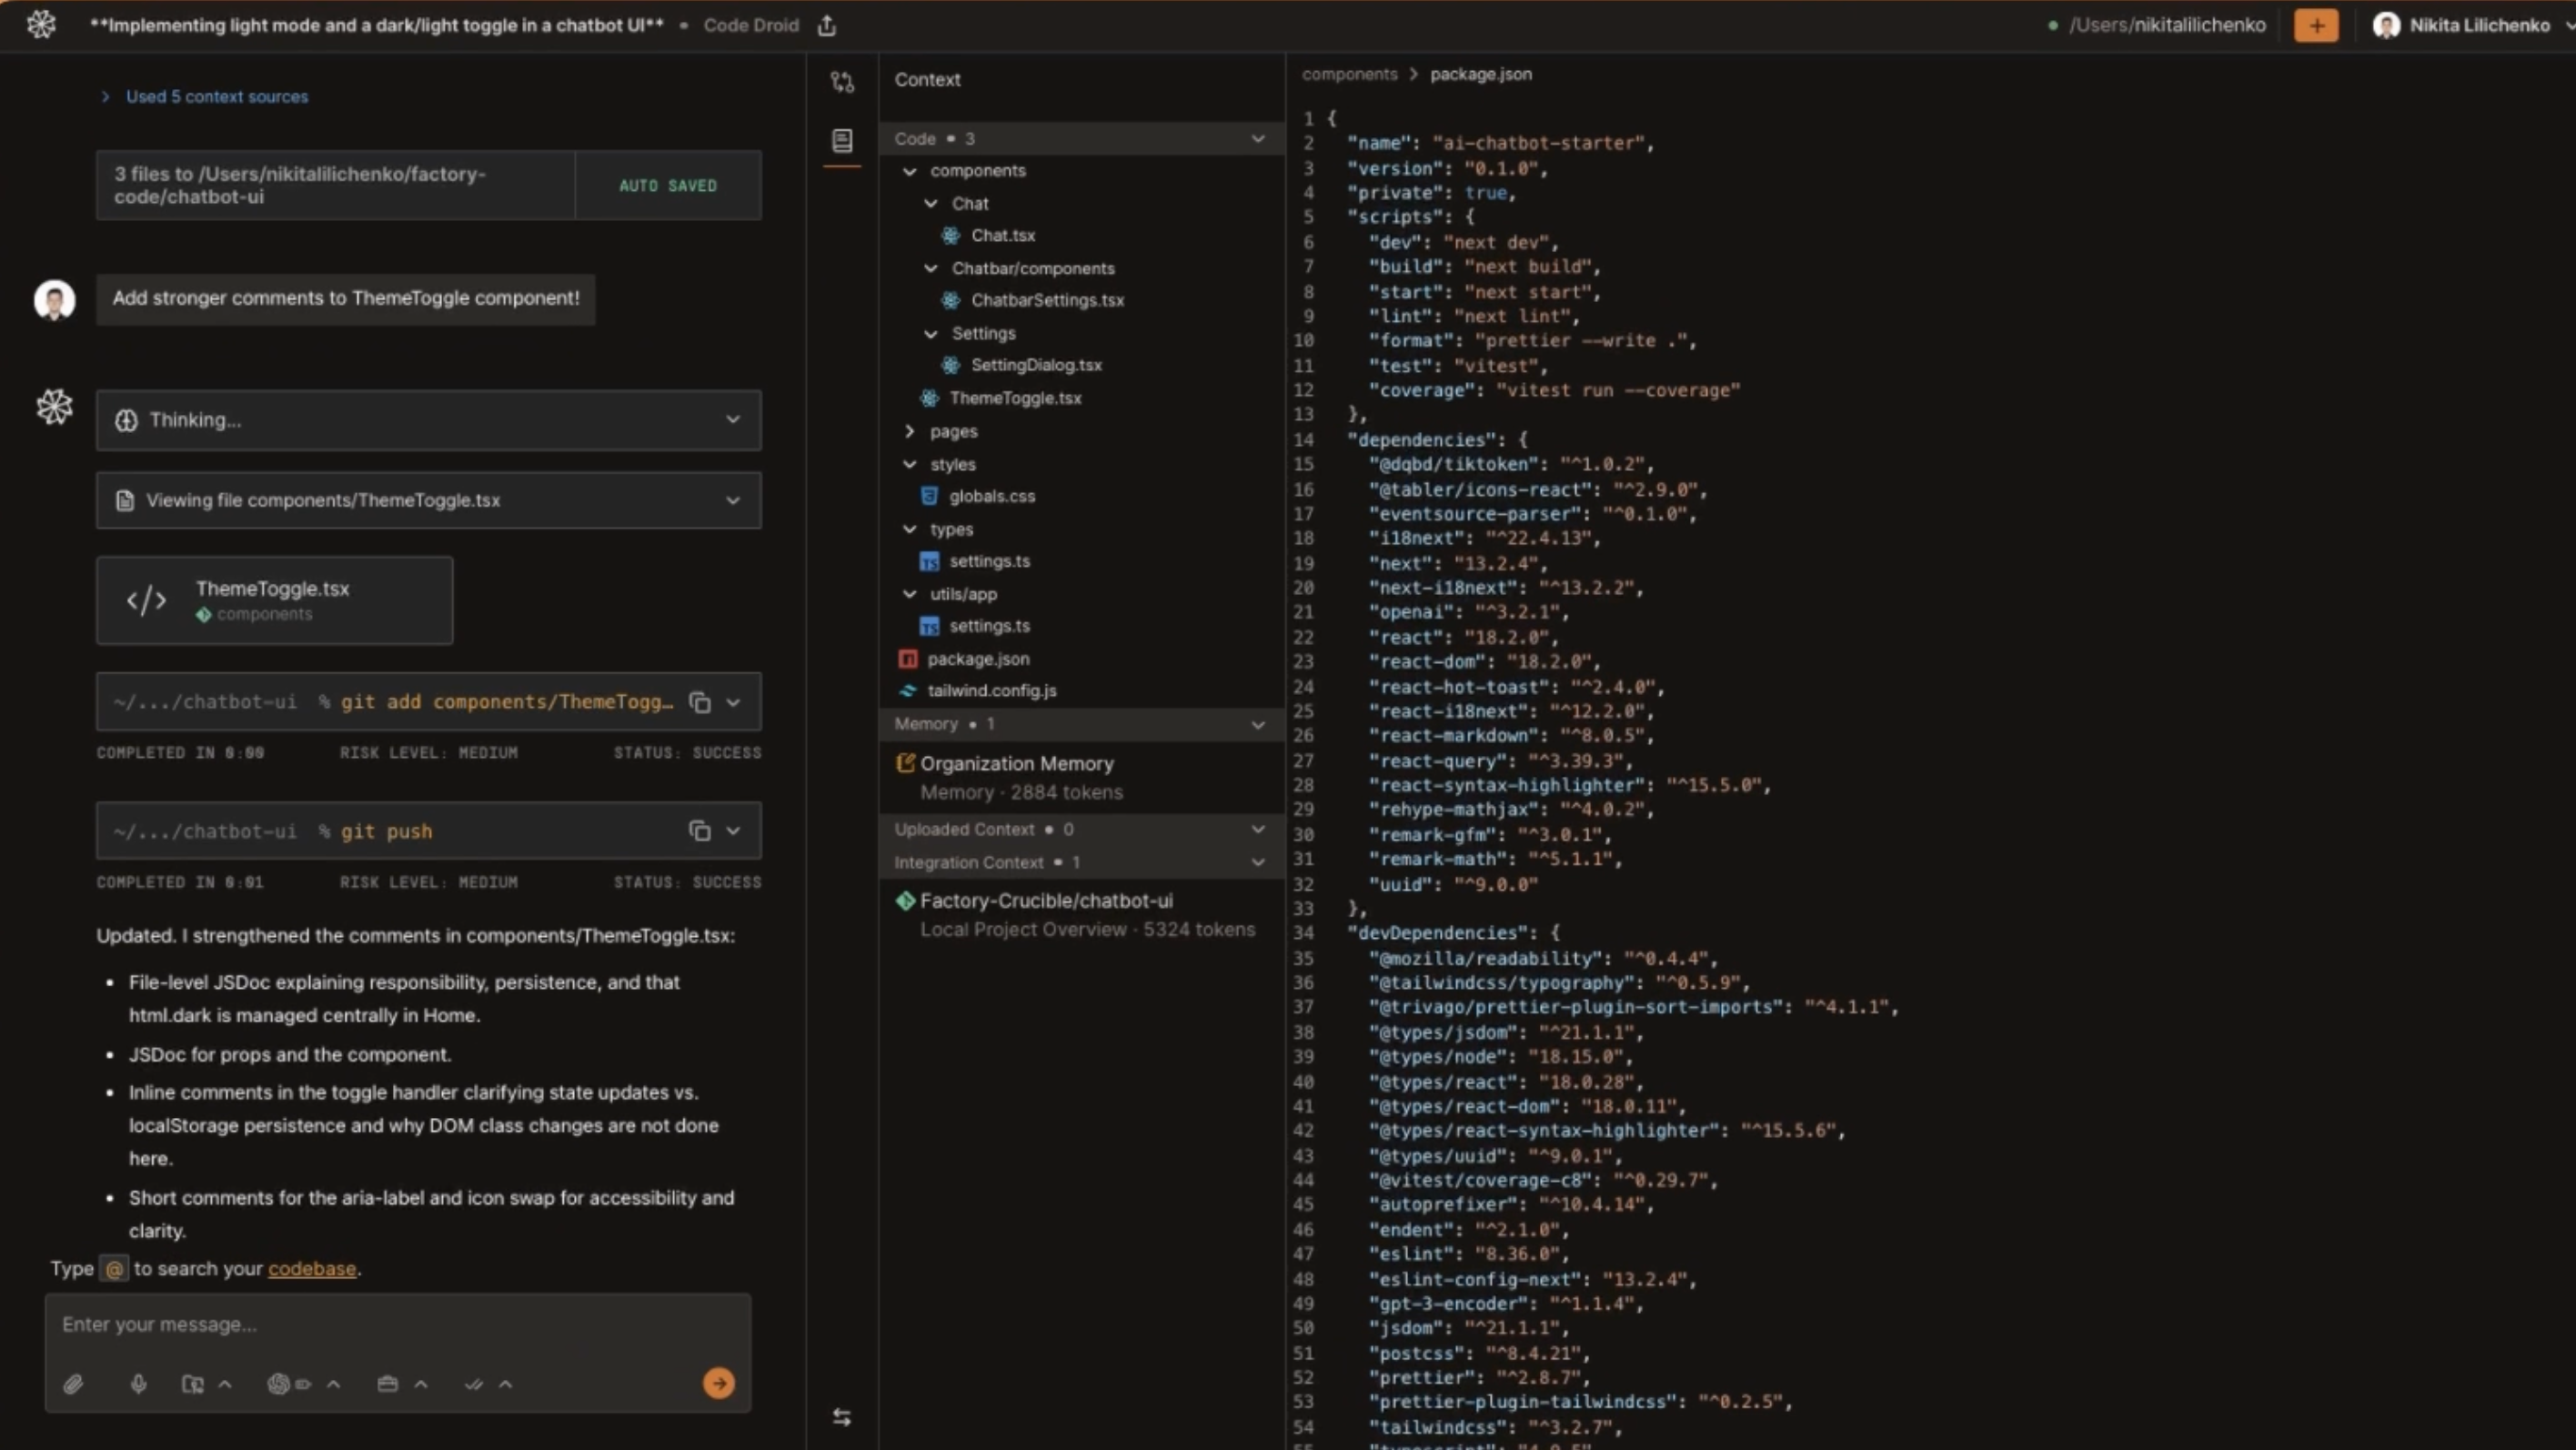Click the codebase link

point(311,1268)
